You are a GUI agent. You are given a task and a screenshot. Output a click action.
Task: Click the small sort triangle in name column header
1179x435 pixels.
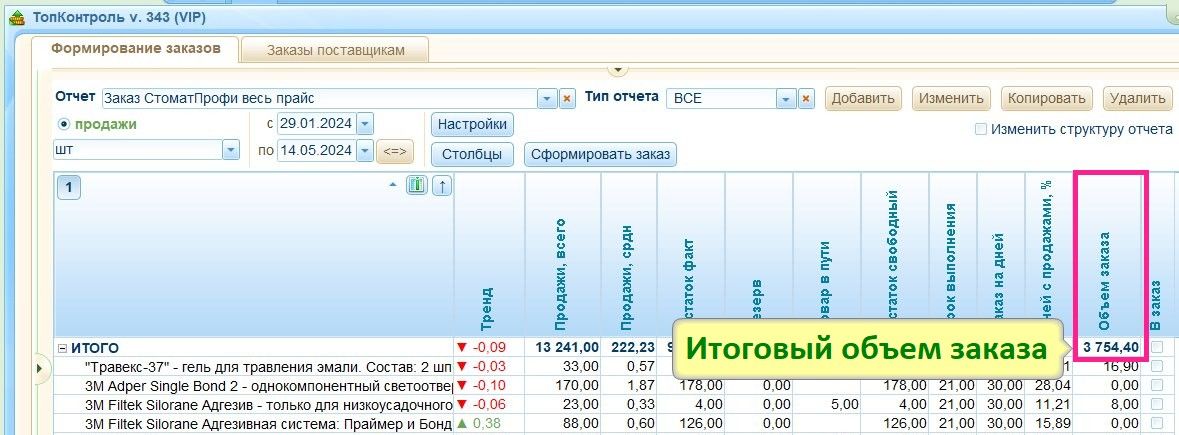tap(392, 184)
